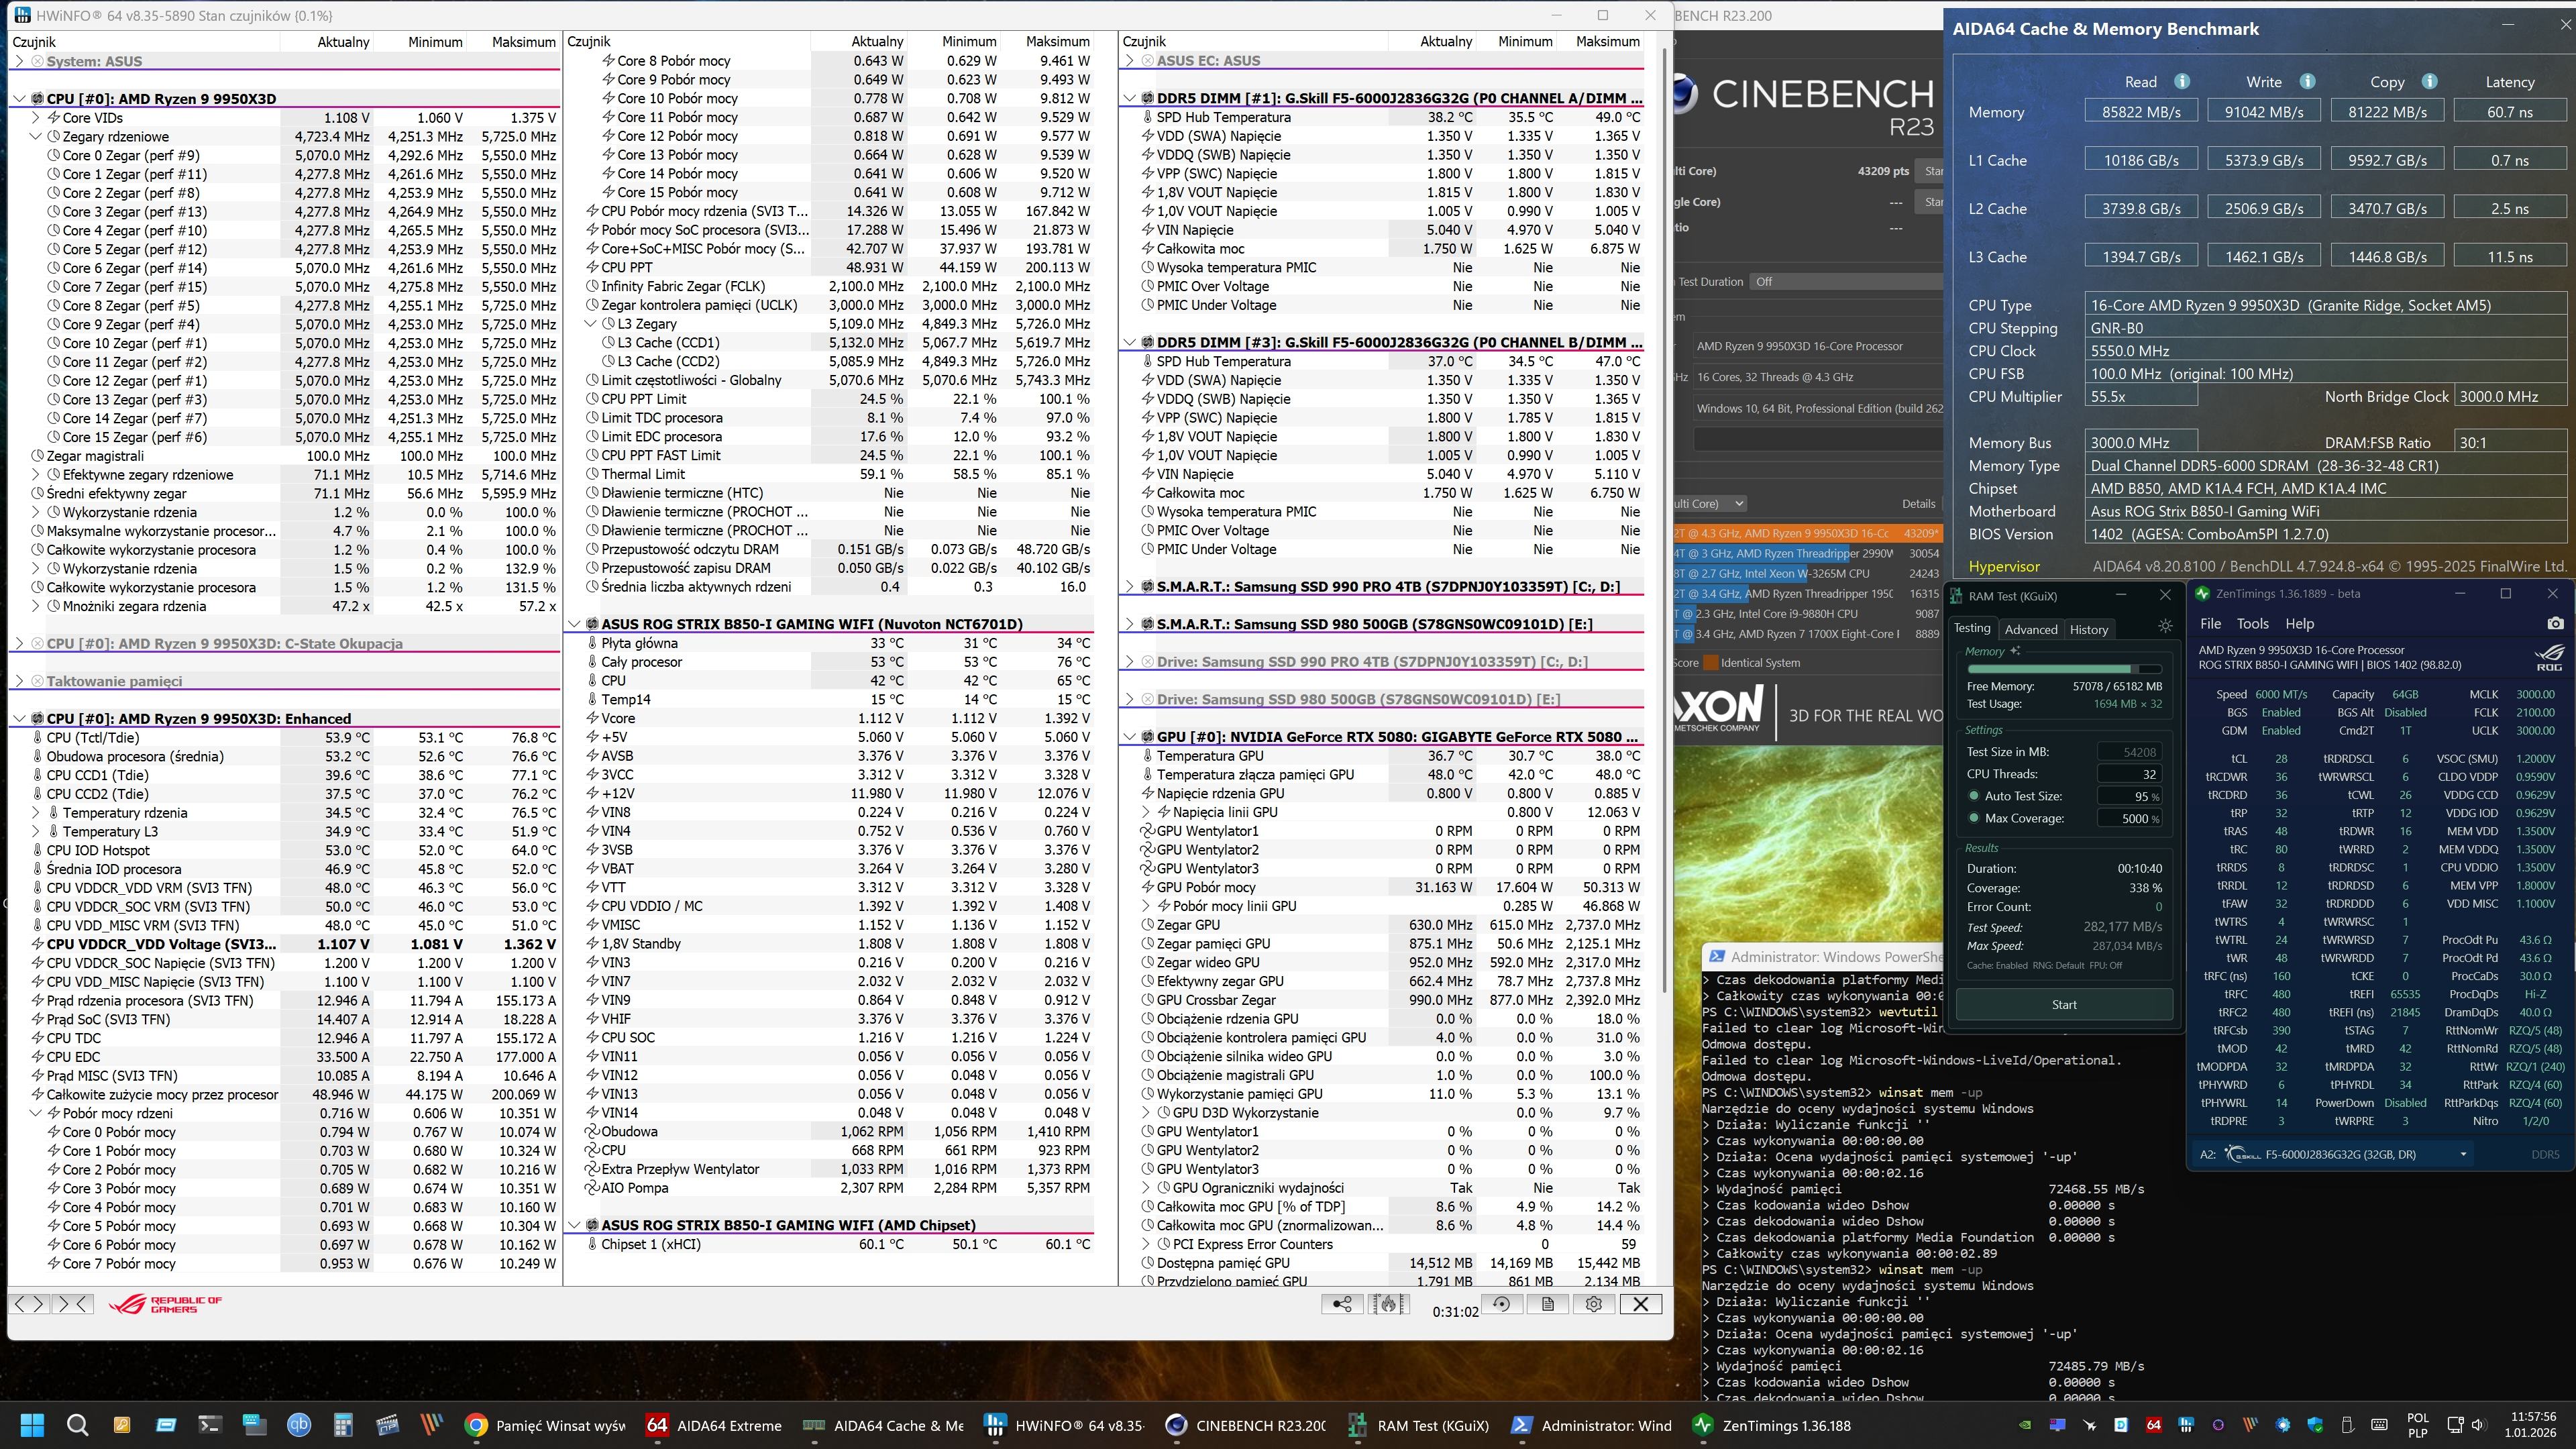
Task: Click the CPU Threads input field
Action: coord(2129,774)
